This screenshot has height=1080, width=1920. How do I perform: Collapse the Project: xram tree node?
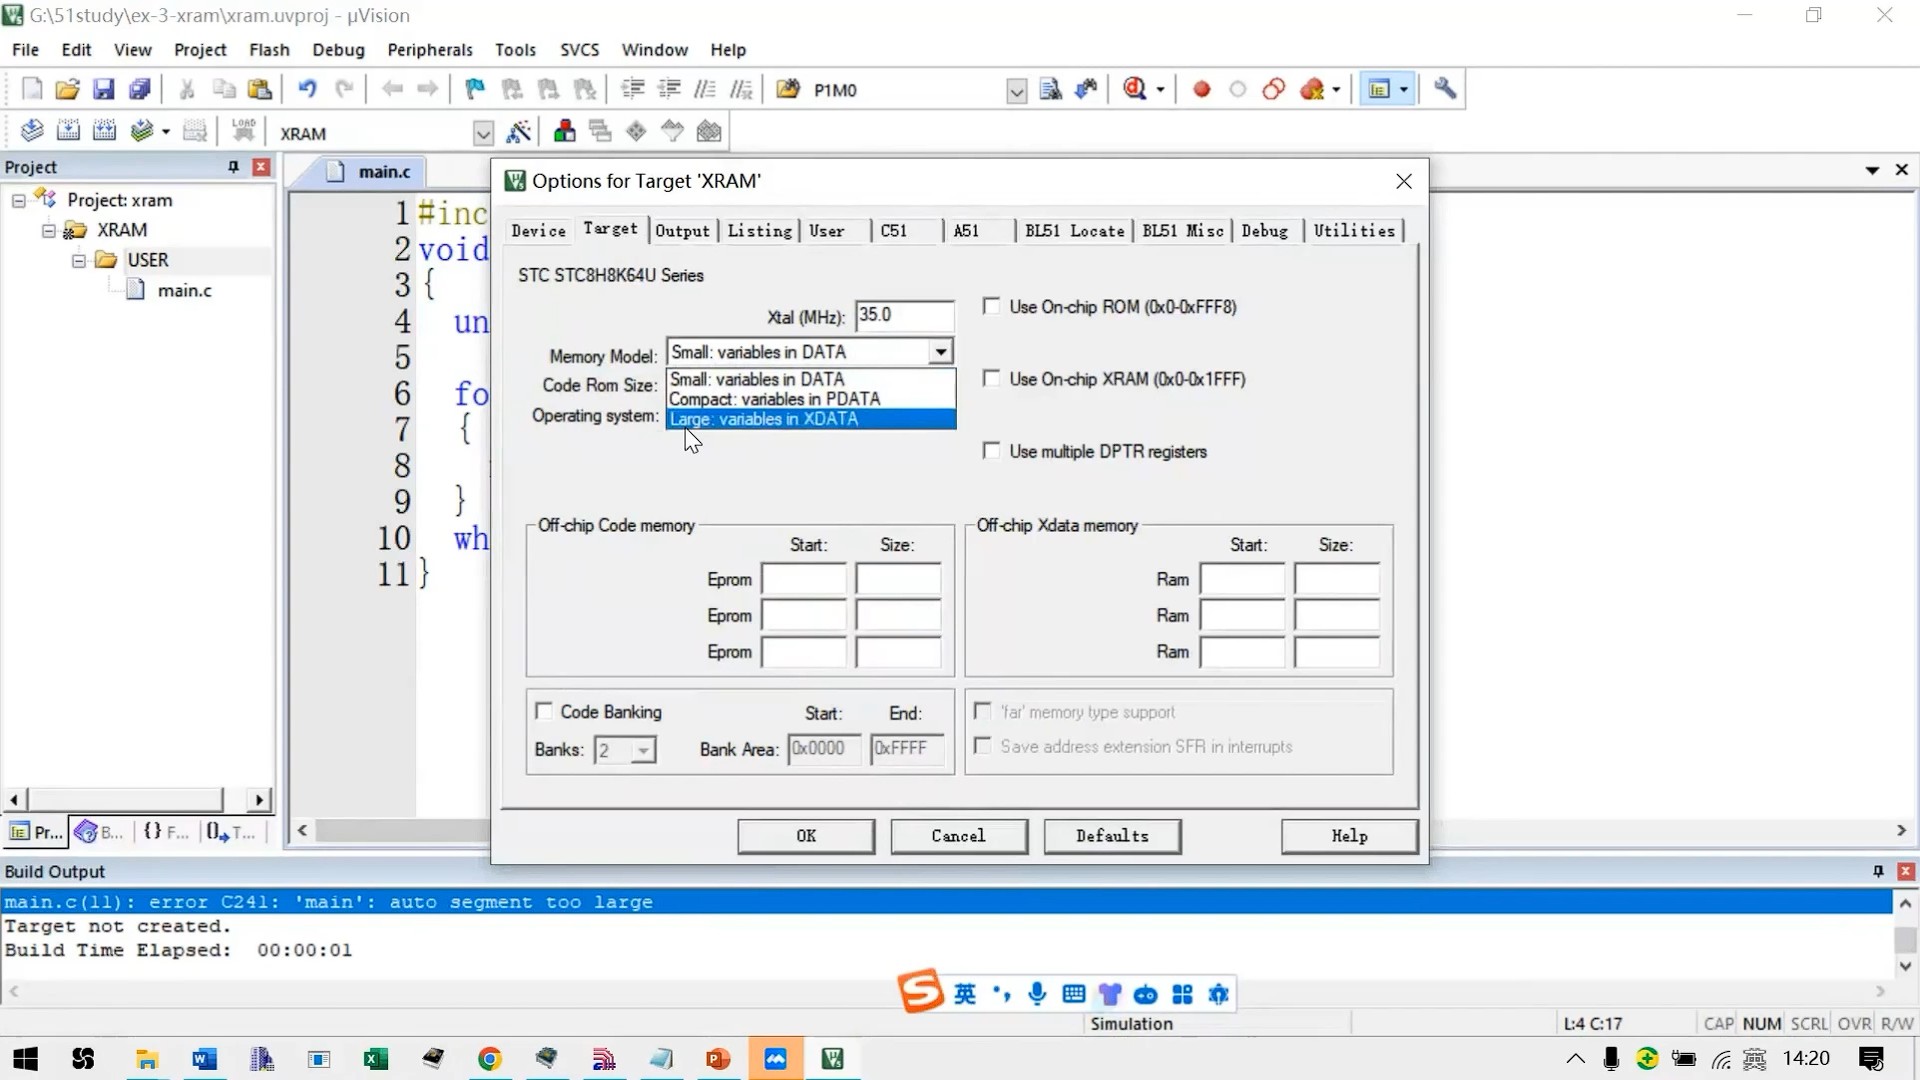[18, 200]
